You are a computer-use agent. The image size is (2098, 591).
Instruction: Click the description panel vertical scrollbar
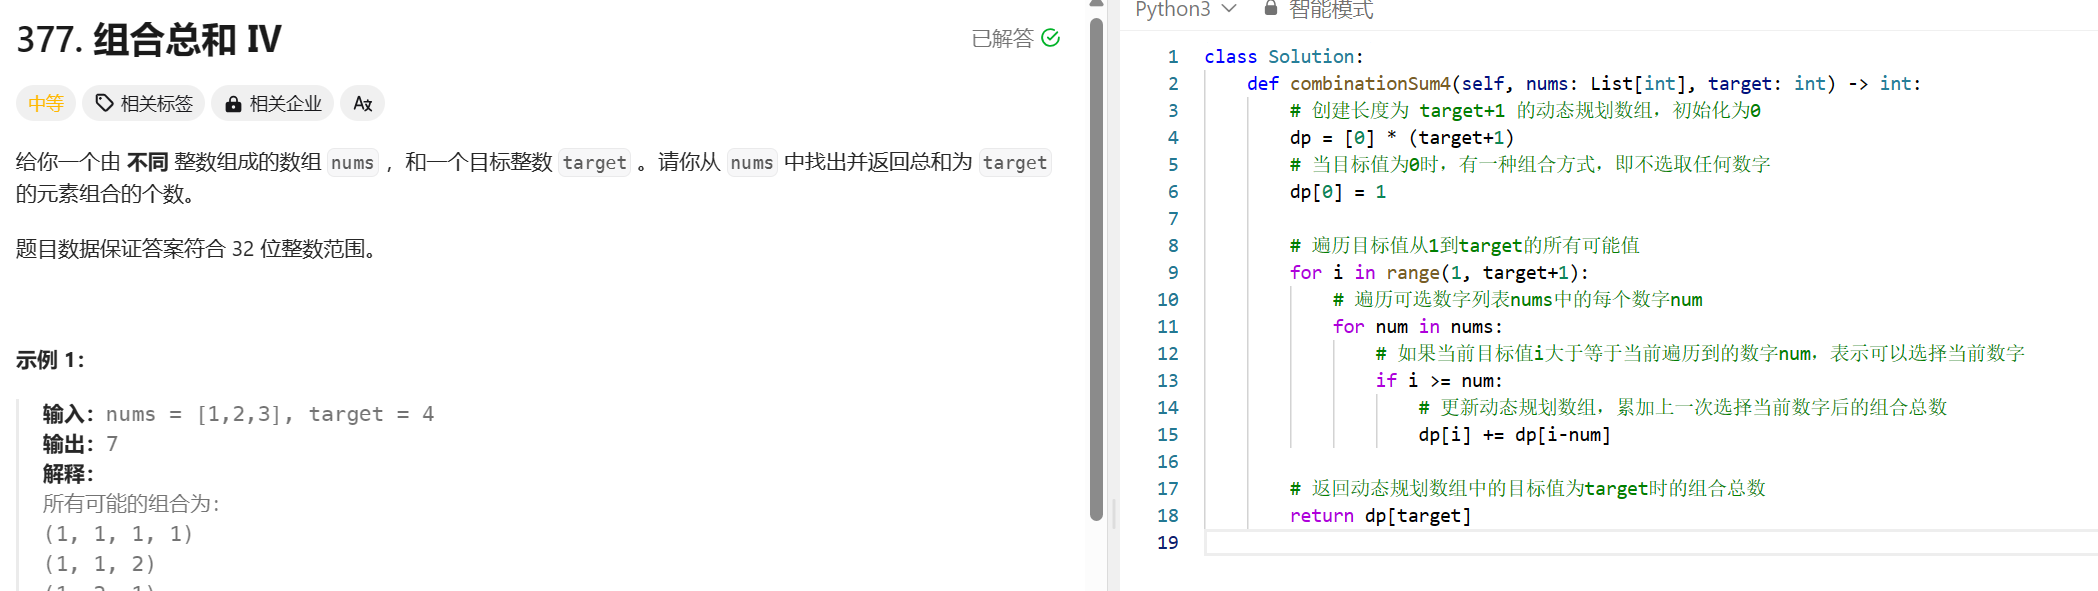pyautogui.click(x=1096, y=270)
